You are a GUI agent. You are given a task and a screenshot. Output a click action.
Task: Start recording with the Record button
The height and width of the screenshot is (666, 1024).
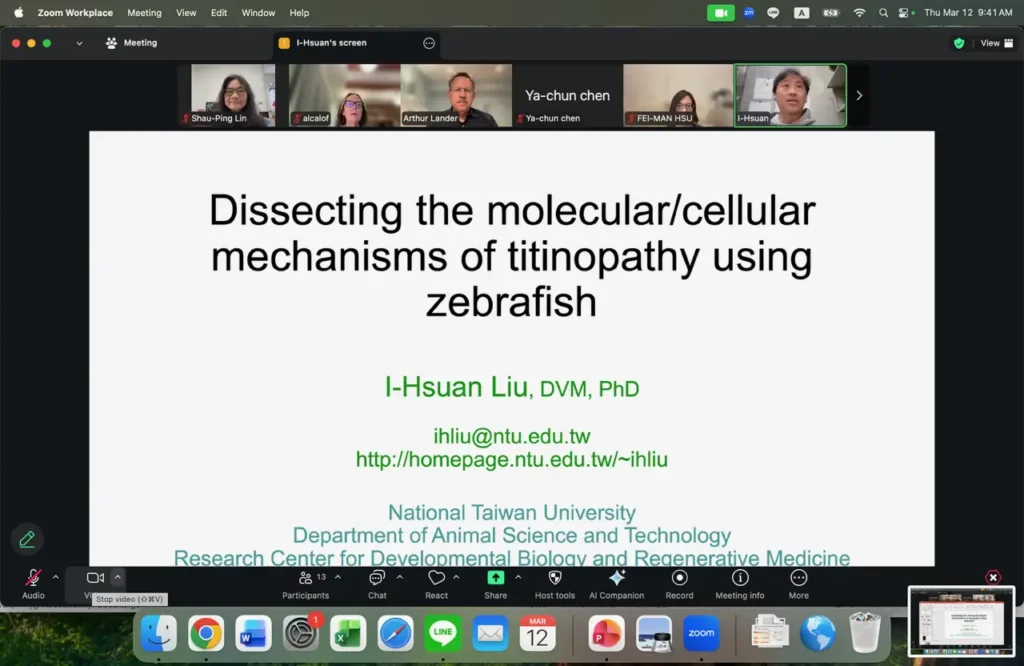point(679,584)
